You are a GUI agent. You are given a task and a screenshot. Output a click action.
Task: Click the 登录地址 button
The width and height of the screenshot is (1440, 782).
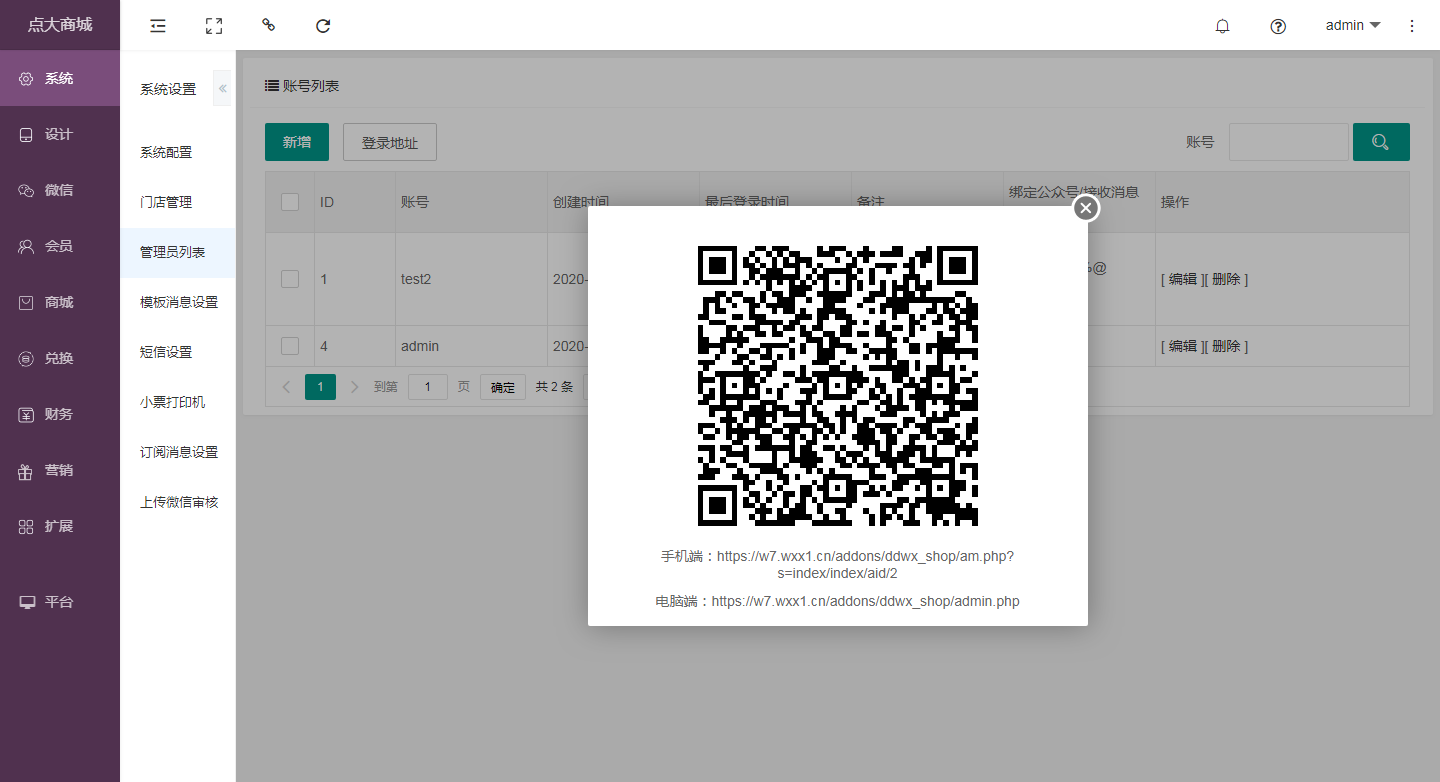tap(390, 142)
